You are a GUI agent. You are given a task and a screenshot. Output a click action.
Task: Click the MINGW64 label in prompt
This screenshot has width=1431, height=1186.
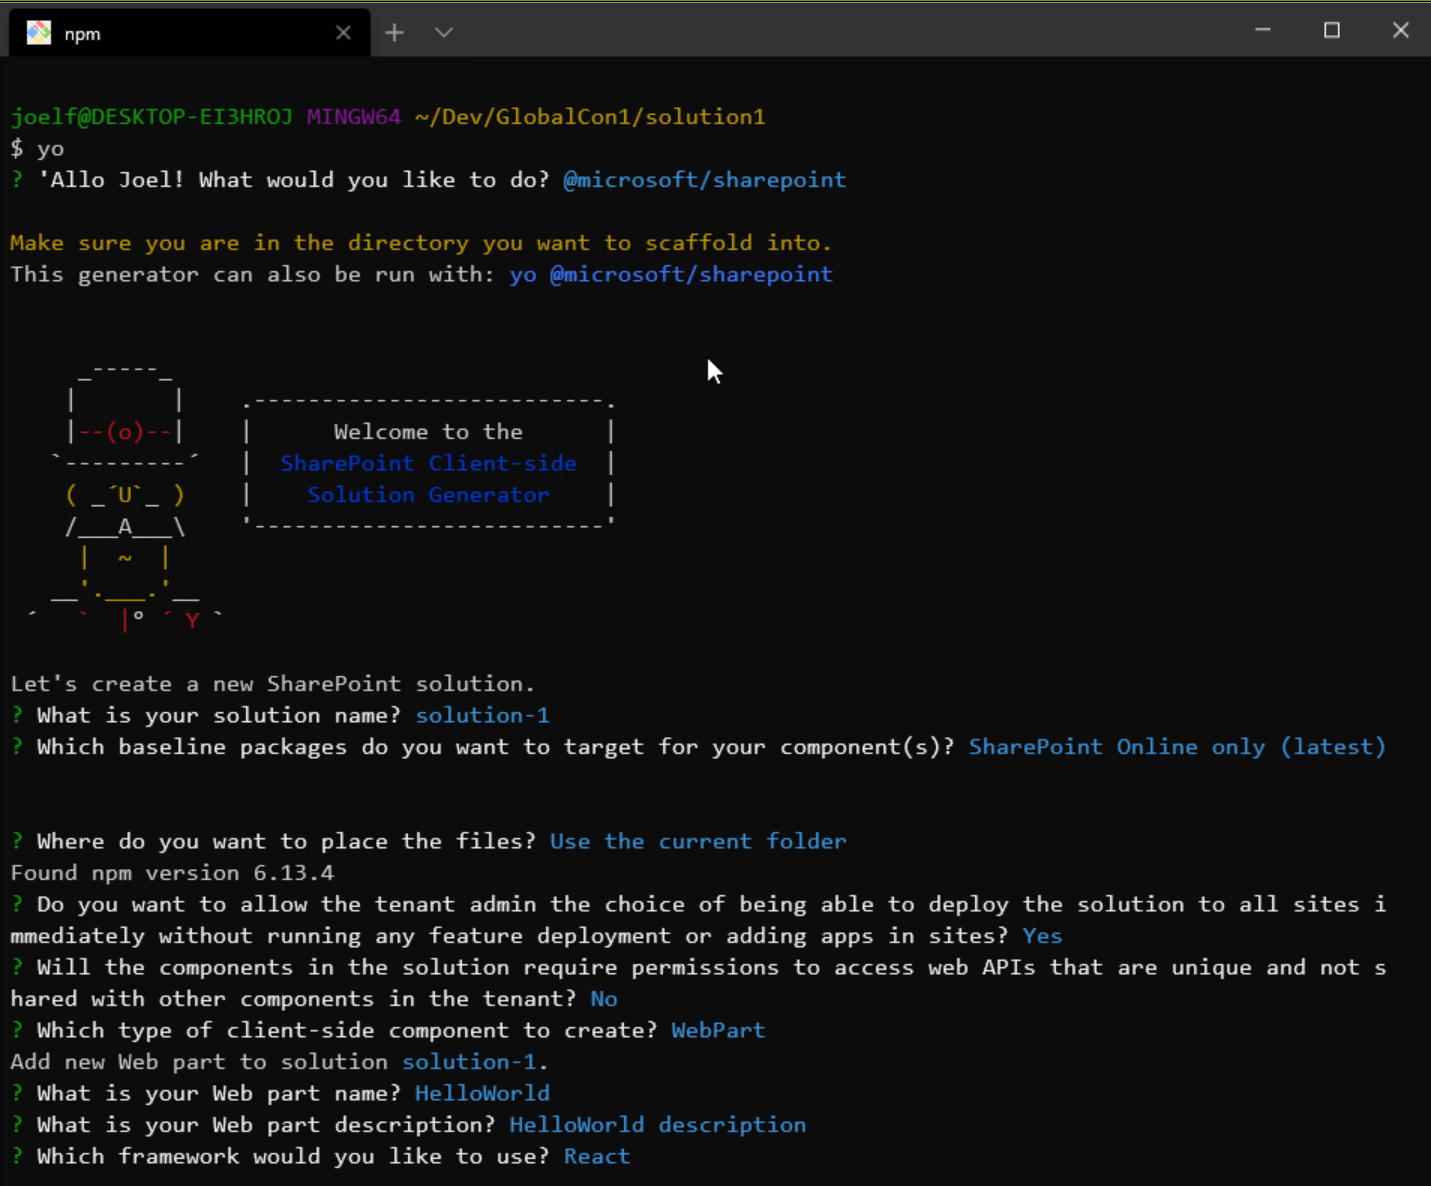[354, 117]
